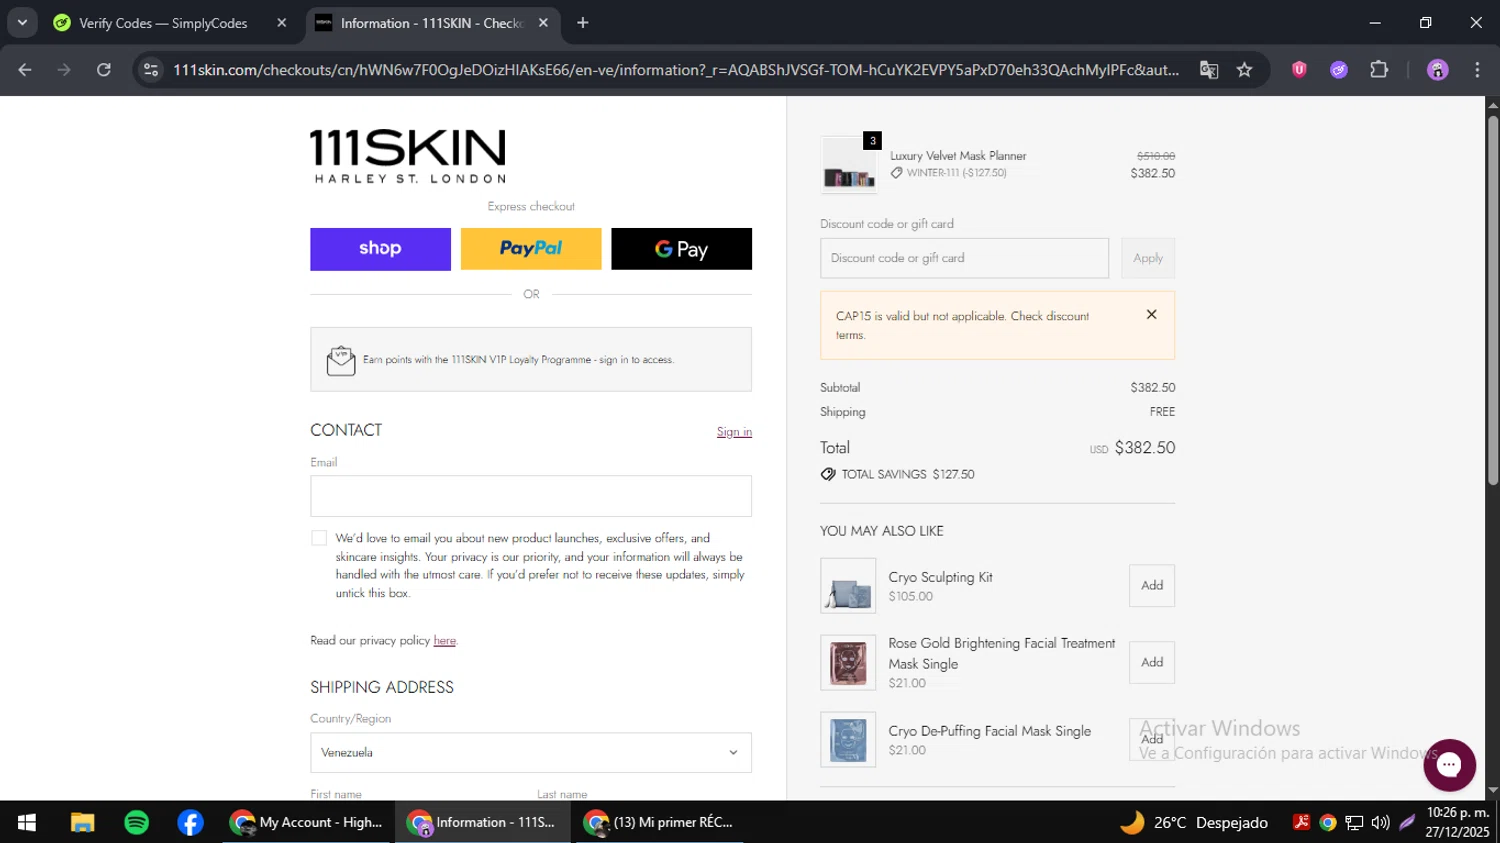Bookmark this page with the star icon
1500x843 pixels.
point(1244,70)
